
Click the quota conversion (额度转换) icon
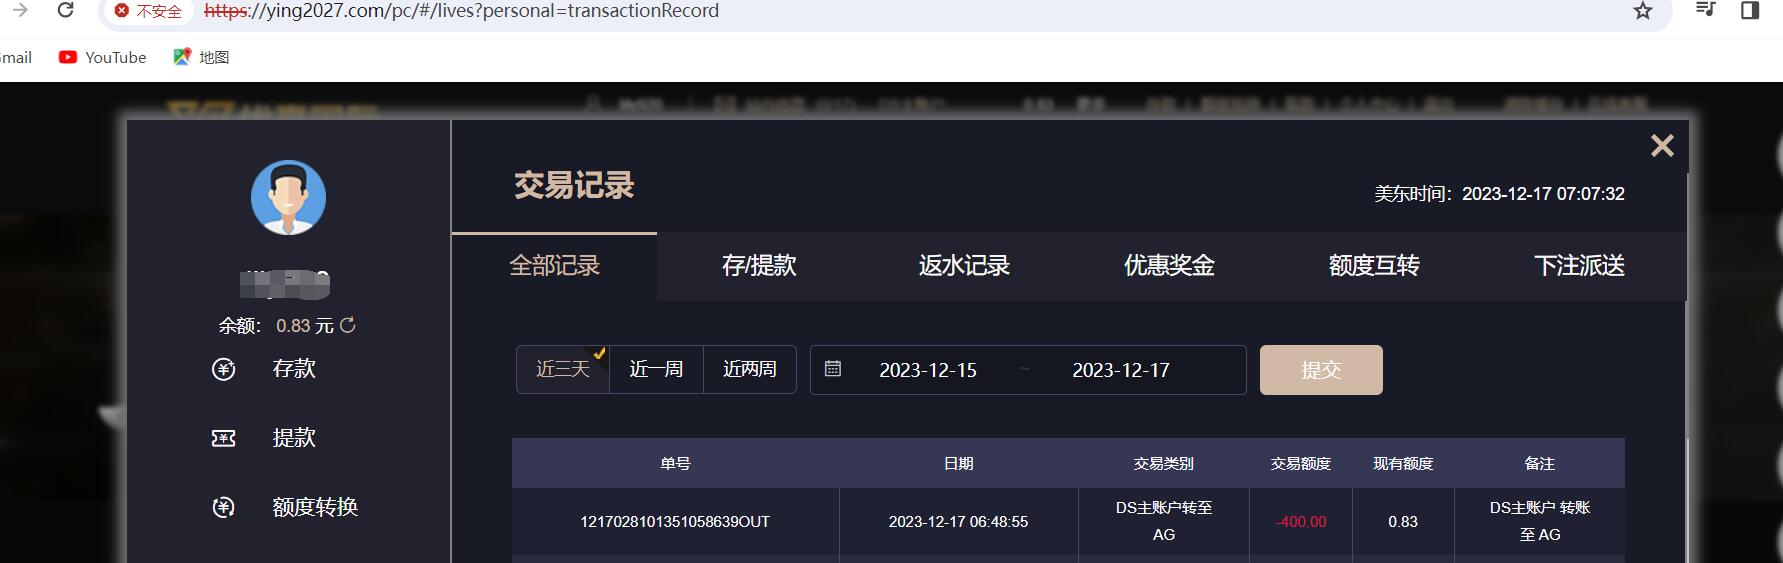click(x=224, y=507)
